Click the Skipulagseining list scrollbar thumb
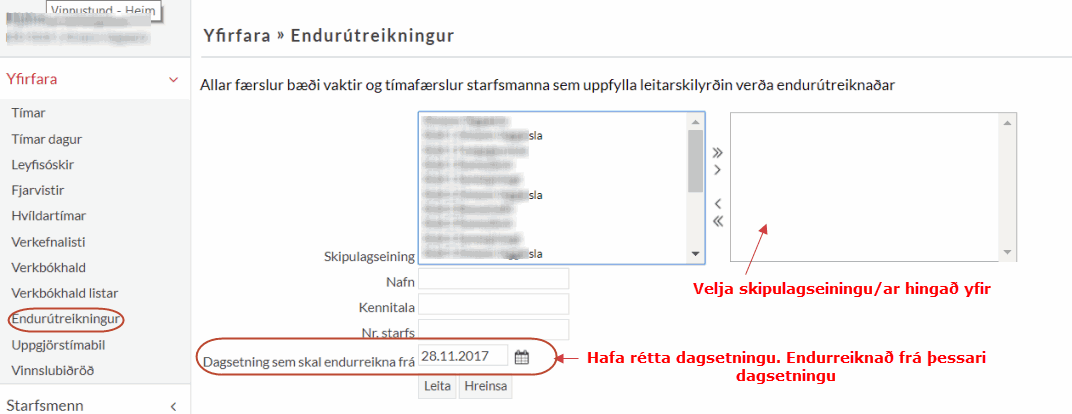The width and height of the screenshot is (1072, 414). pyautogui.click(x=695, y=160)
